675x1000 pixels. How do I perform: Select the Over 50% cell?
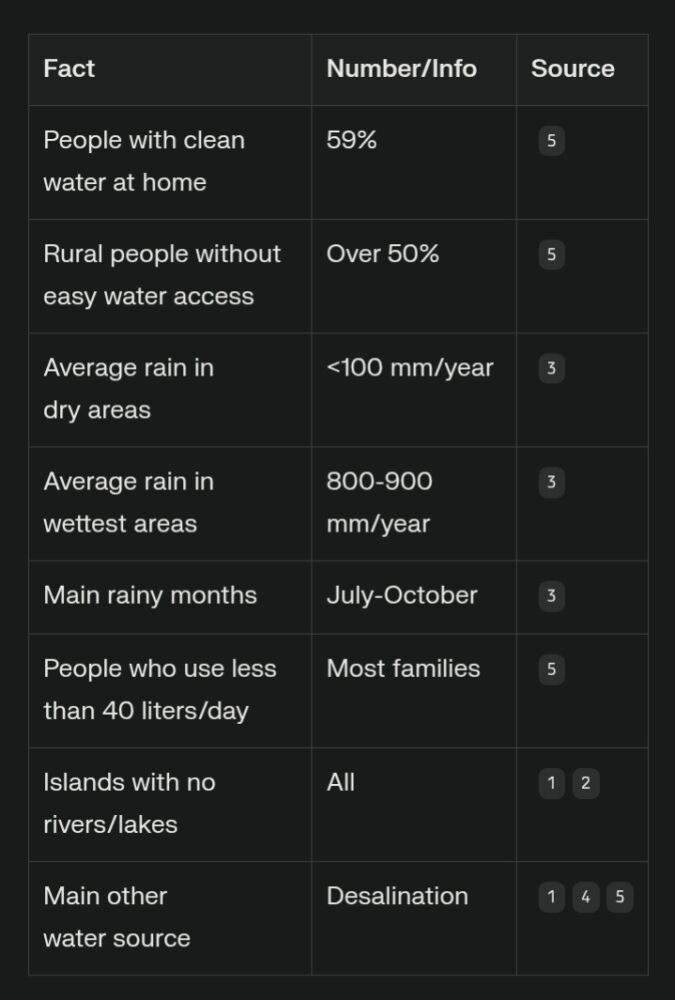click(x=382, y=254)
